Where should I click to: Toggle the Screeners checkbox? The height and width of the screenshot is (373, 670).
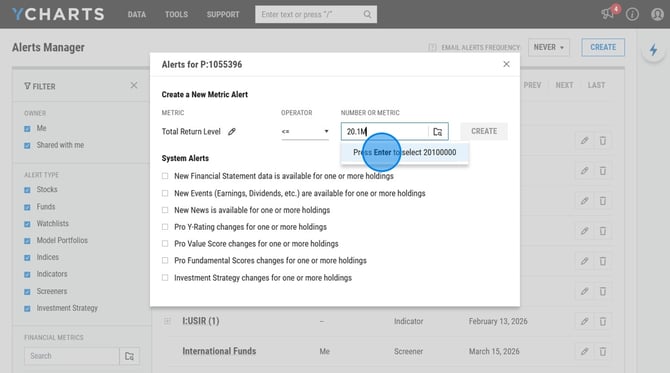[x=27, y=292]
